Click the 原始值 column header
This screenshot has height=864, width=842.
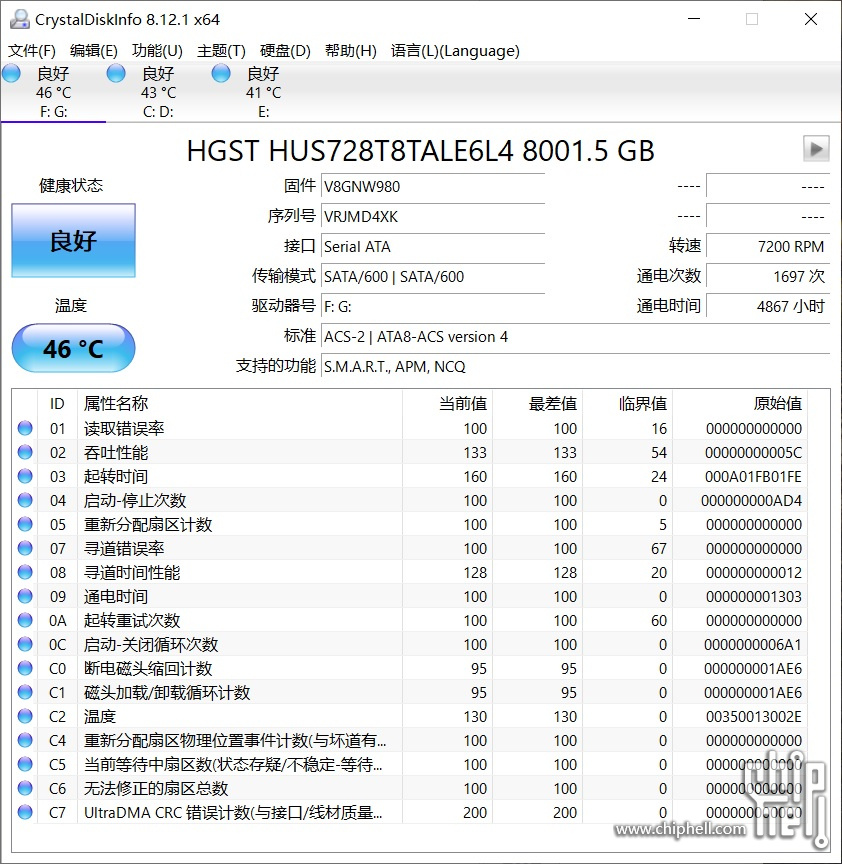tap(740, 404)
